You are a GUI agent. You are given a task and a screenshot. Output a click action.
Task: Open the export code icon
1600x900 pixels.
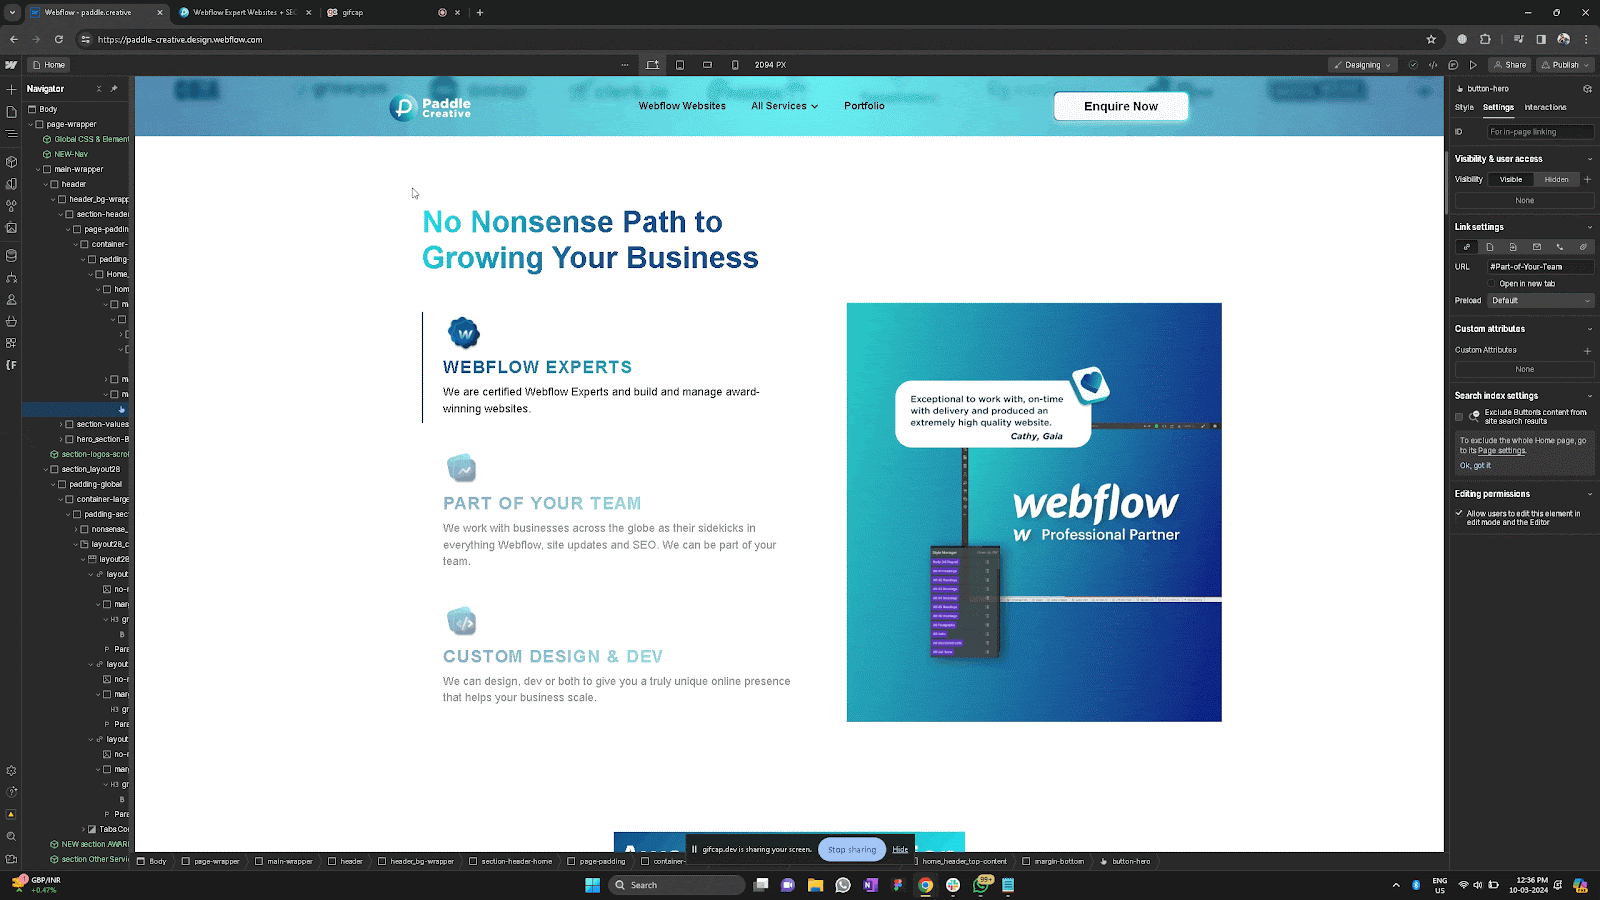1433,65
